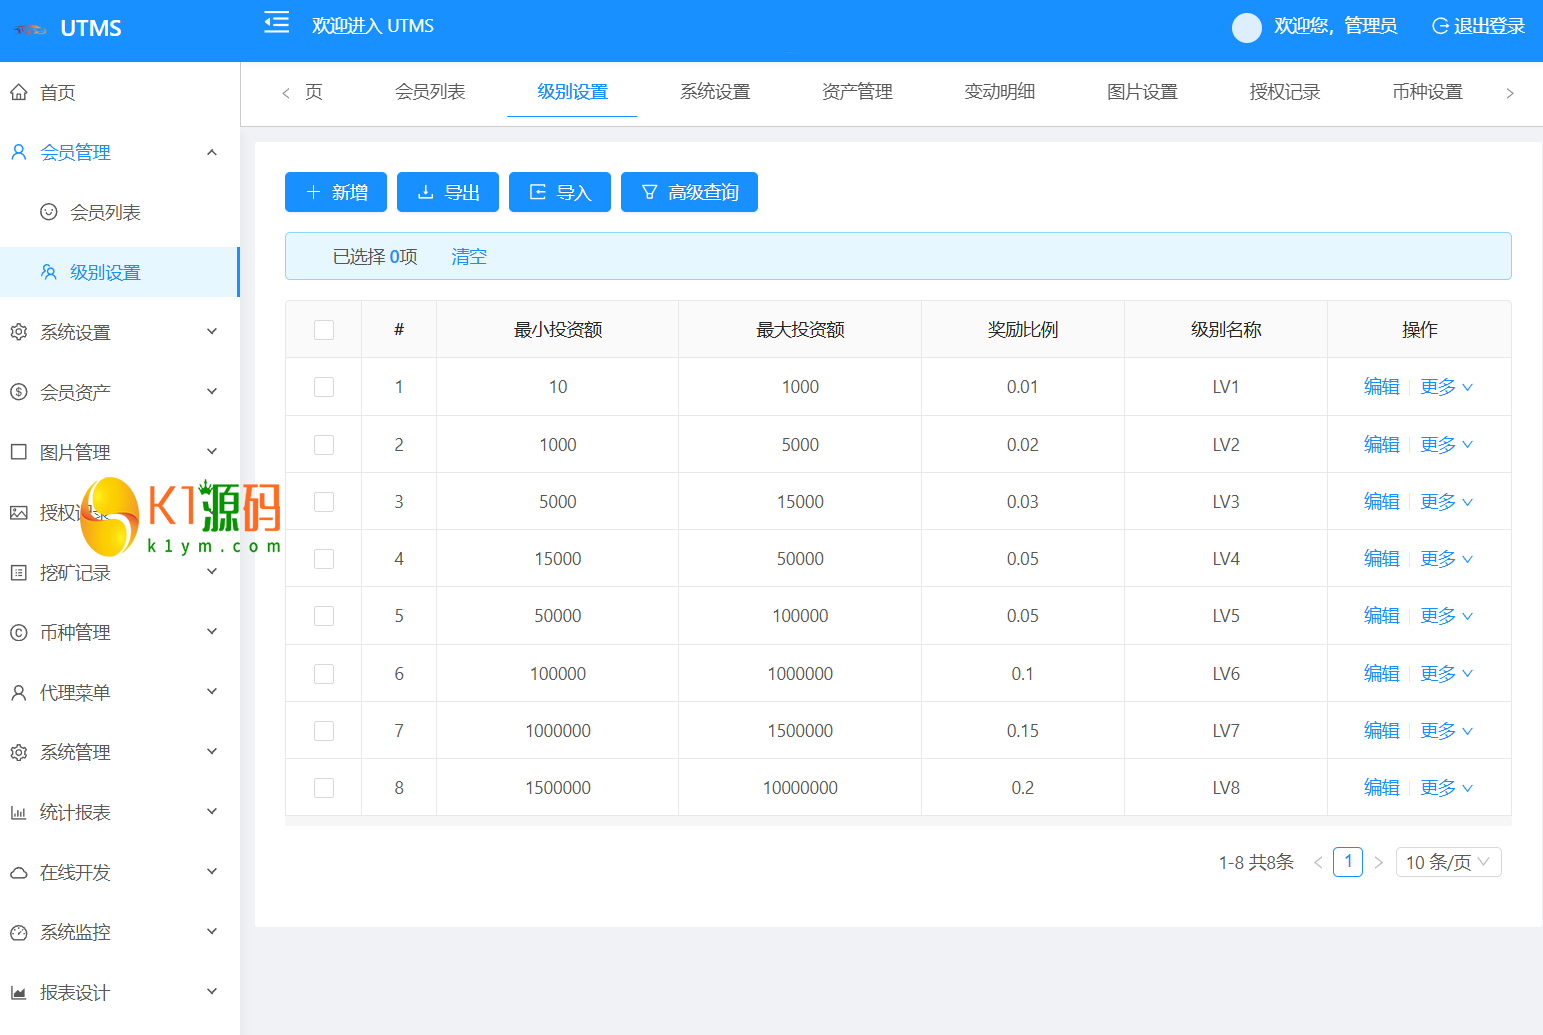
Task: Select the checkbox for row LV7
Action: click(x=324, y=731)
